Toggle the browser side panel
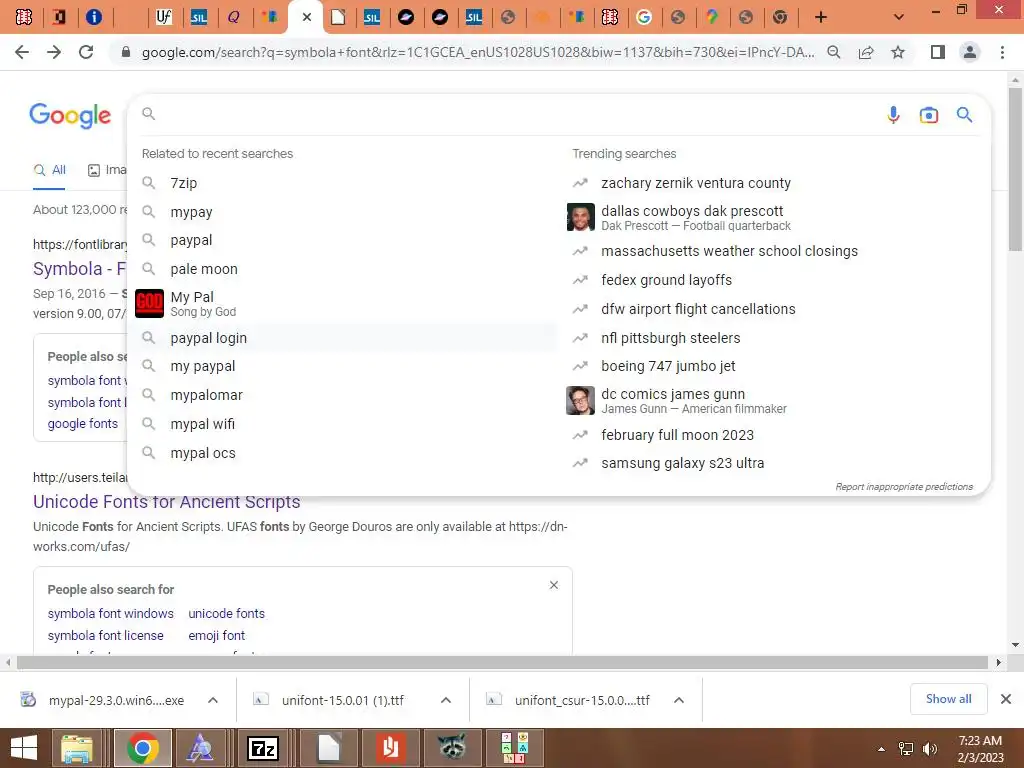The height and width of the screenshot is (768, 1024). [x=938, y=52]
